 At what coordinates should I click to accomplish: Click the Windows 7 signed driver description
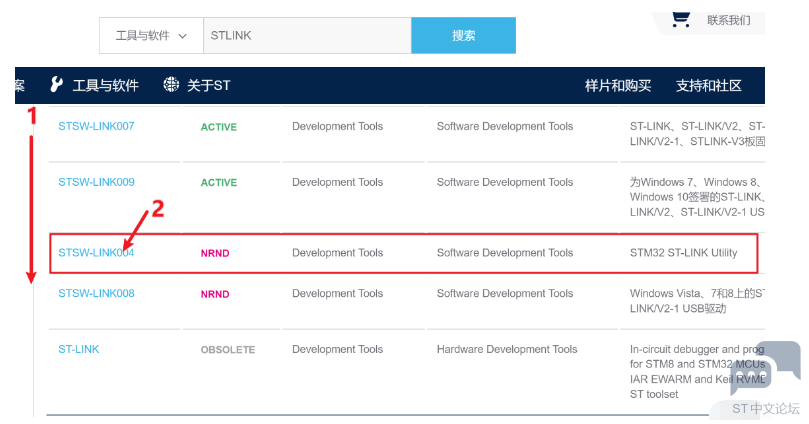(x=697, y=197)
